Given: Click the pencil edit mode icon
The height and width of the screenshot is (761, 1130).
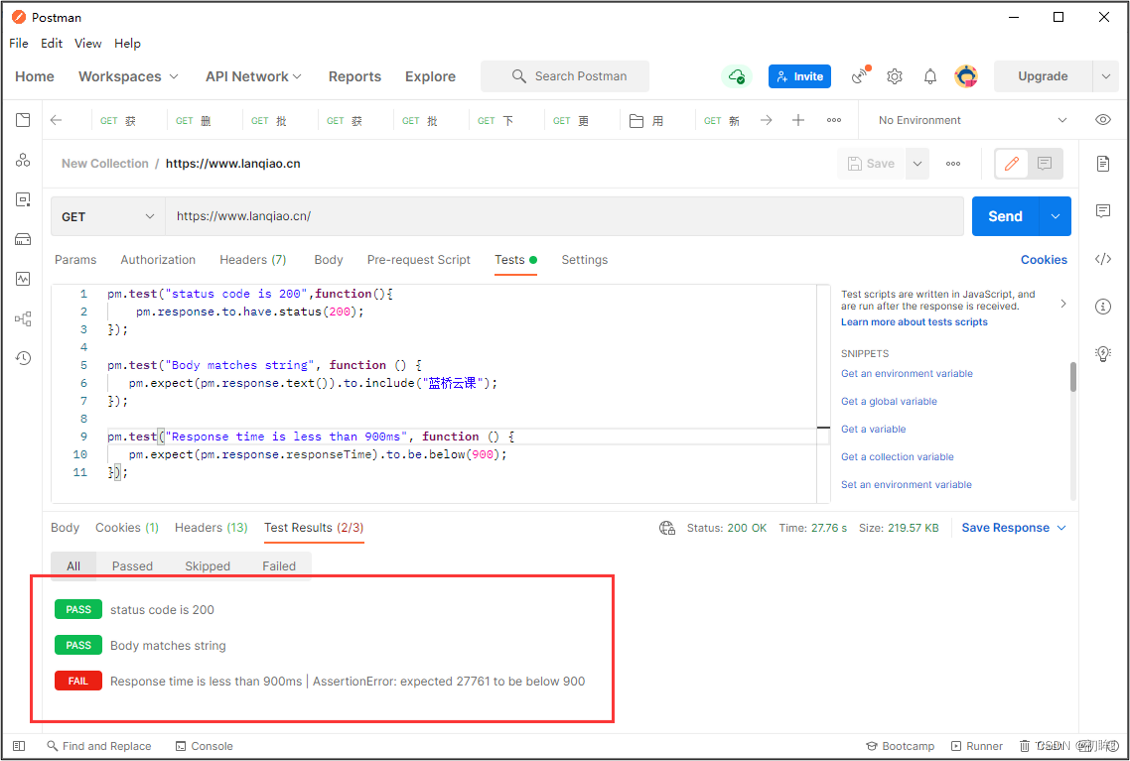Looking at the screenshot, I should pyautogui.click(x=1011, y=164).
